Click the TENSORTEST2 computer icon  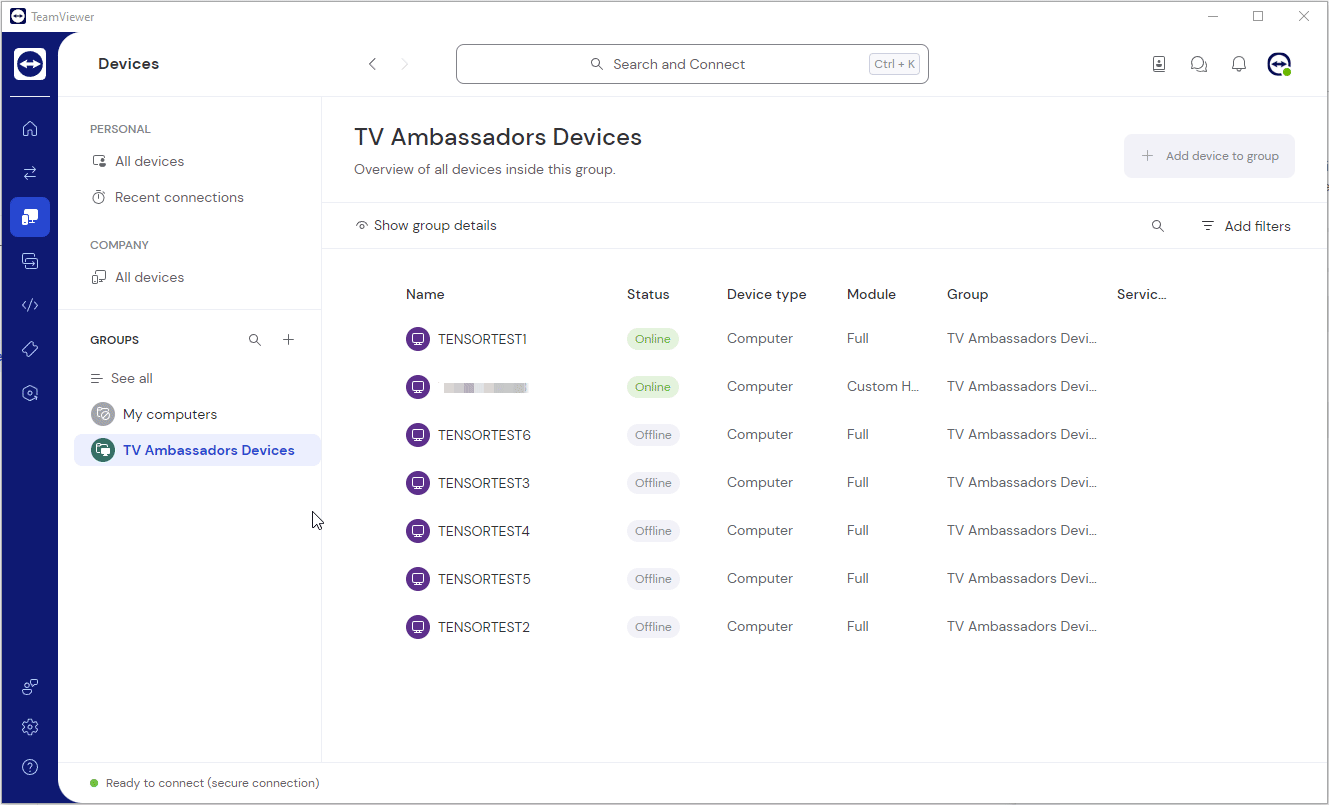(418, 627)
